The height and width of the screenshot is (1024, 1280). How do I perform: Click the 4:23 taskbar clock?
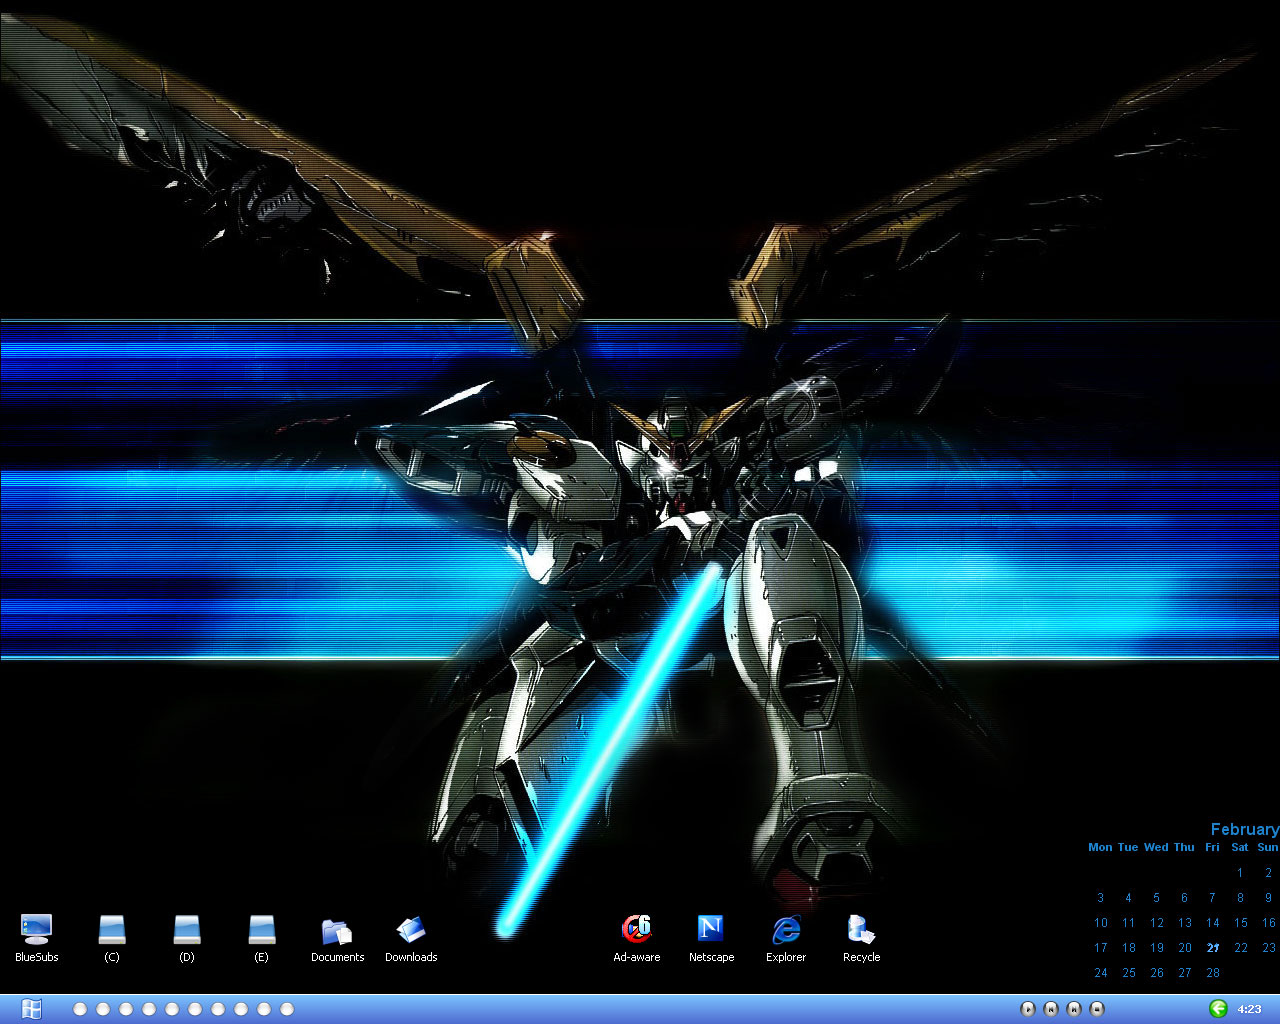coord(1249,1009)
